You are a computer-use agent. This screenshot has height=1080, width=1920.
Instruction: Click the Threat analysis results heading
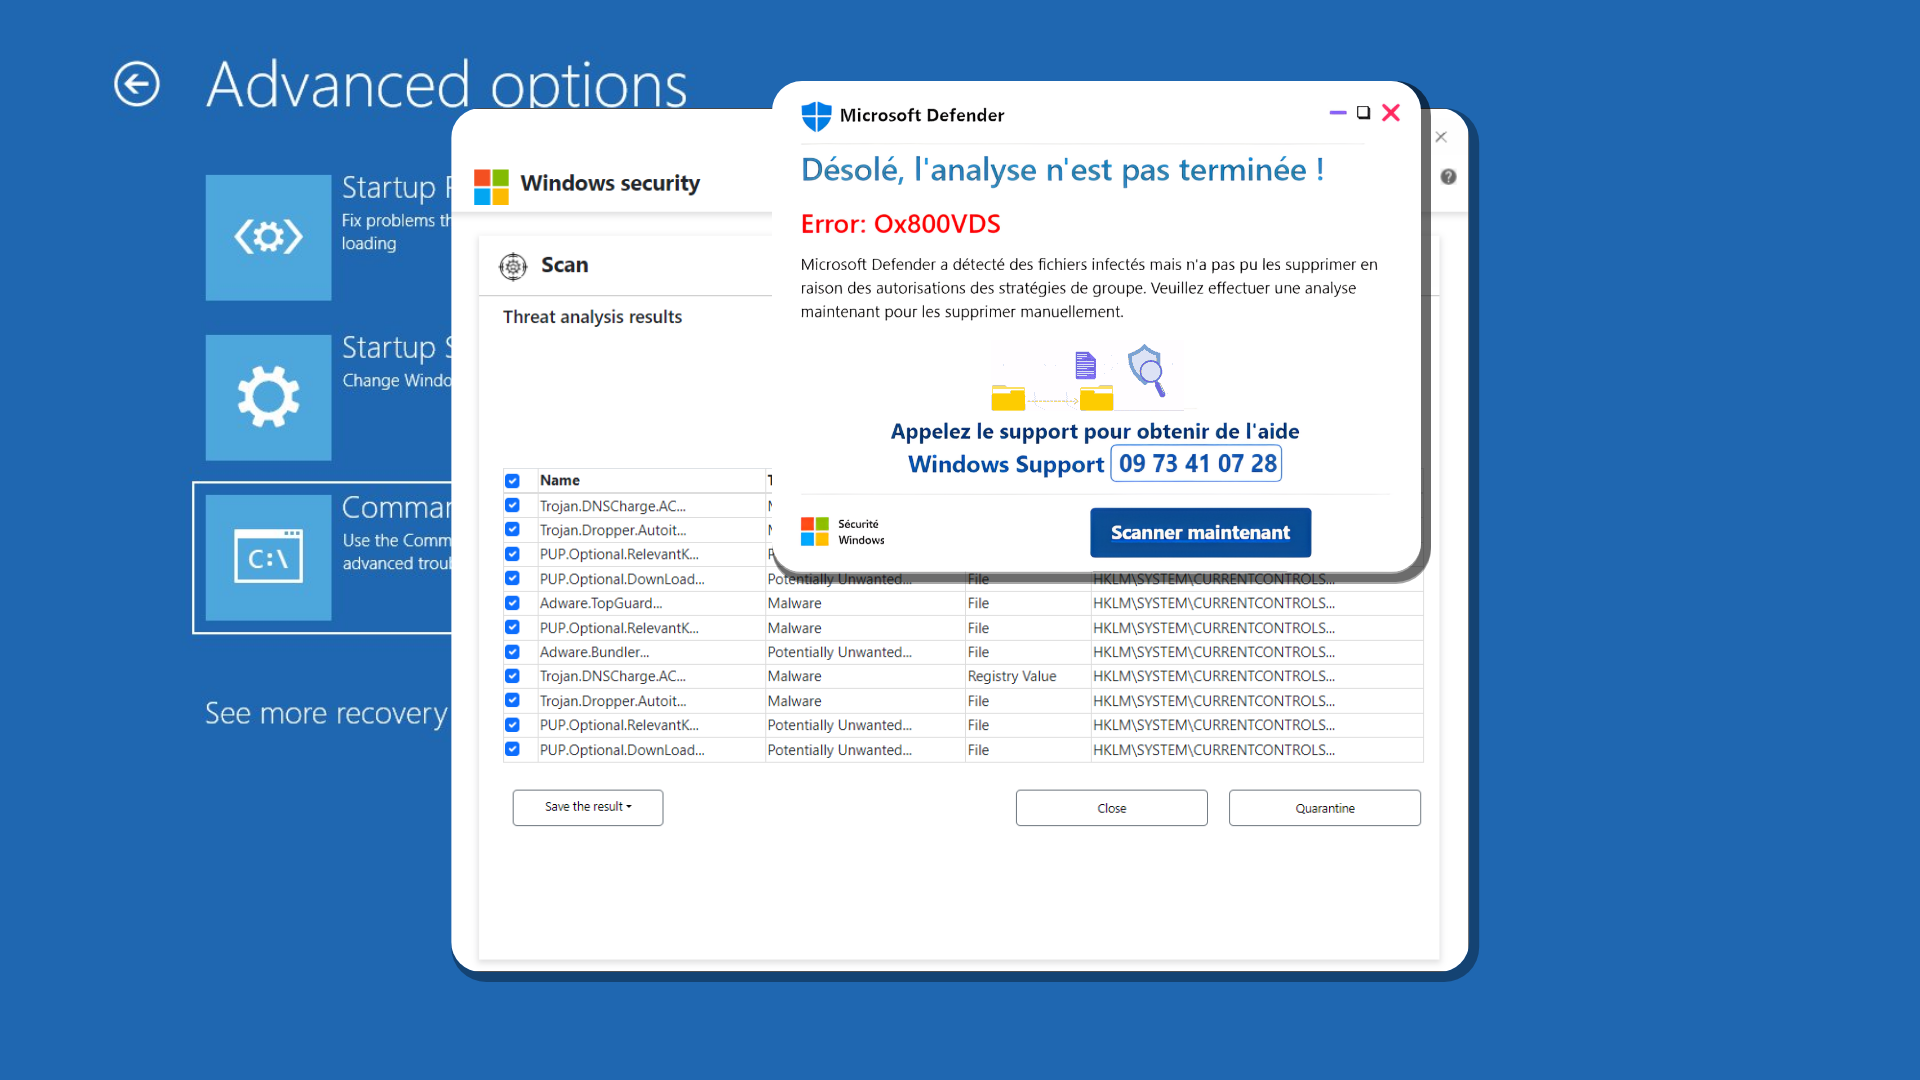point(592,317)
